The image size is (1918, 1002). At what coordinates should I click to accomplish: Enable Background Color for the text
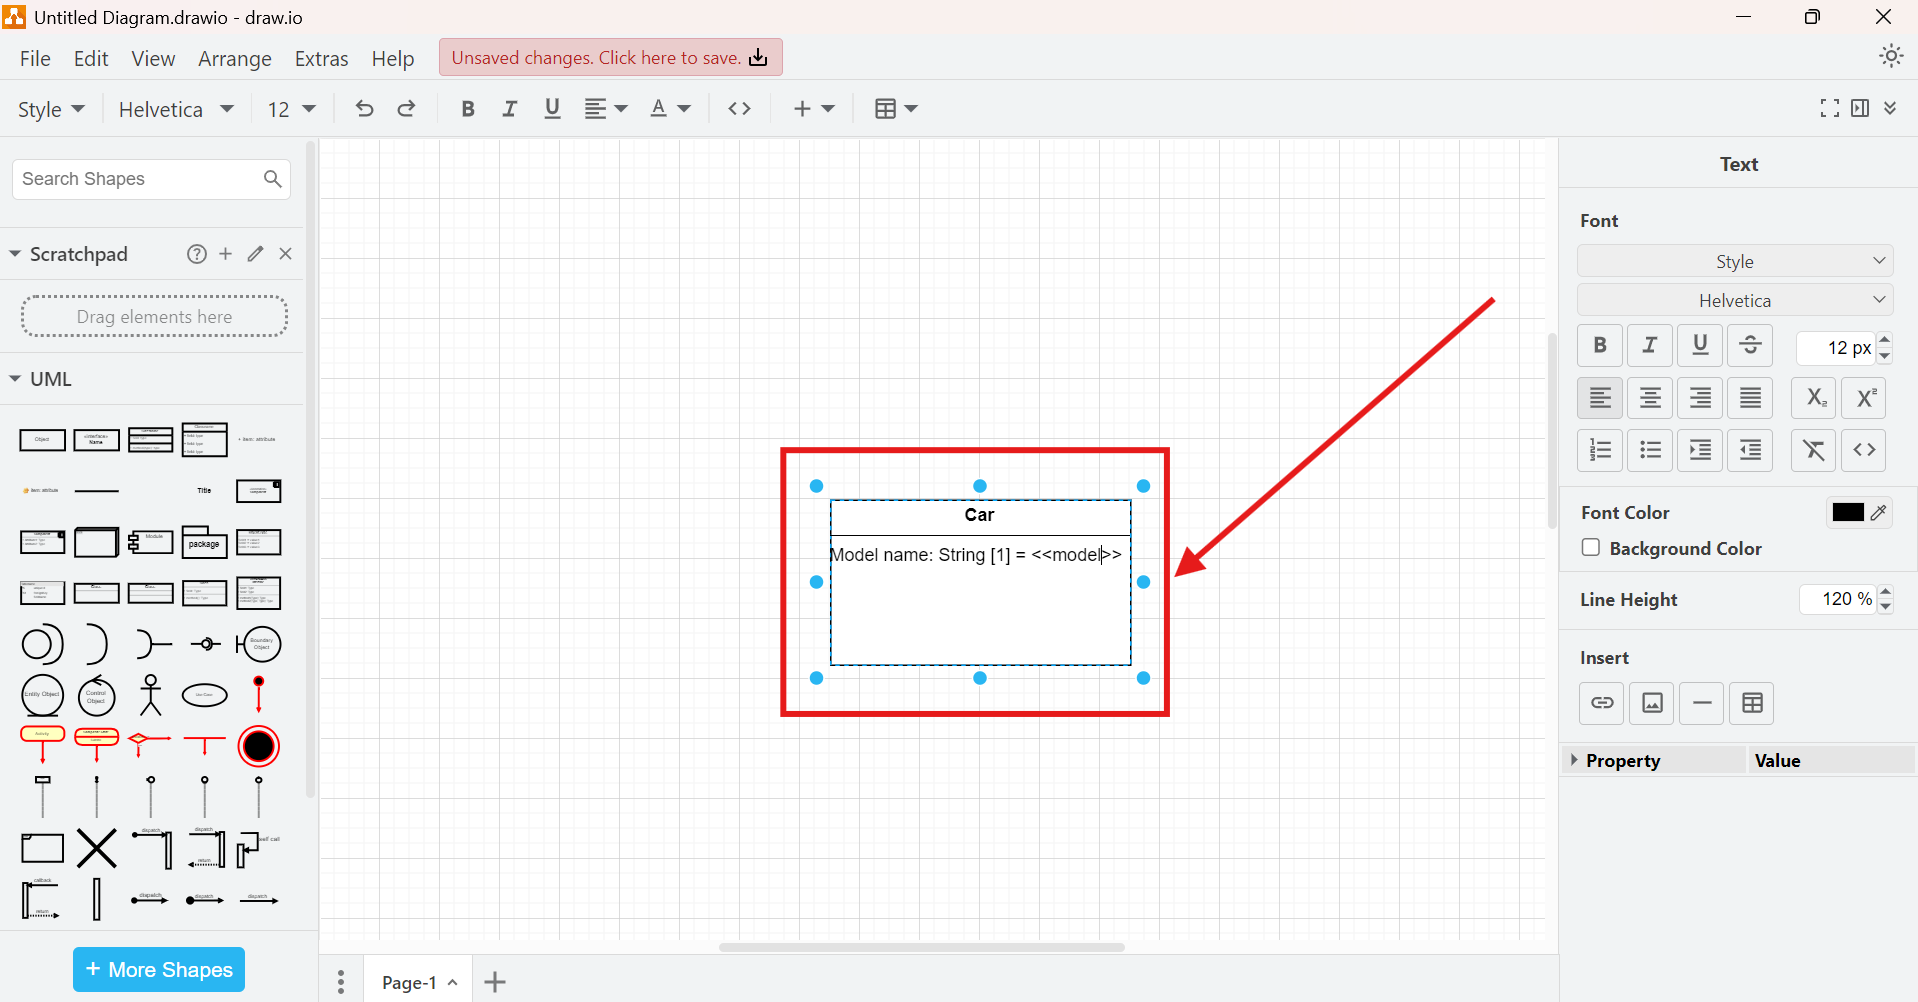point(1590,548)
